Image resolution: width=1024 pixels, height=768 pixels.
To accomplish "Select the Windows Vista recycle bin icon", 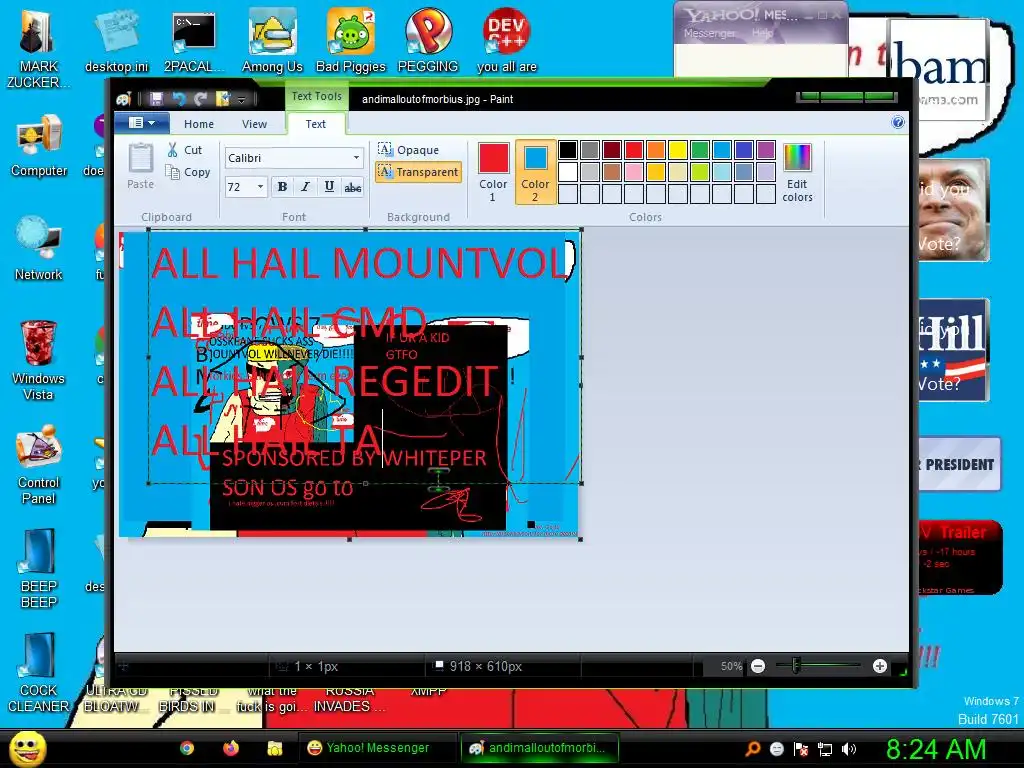I will pyautogui.click(x=38, y=360).
